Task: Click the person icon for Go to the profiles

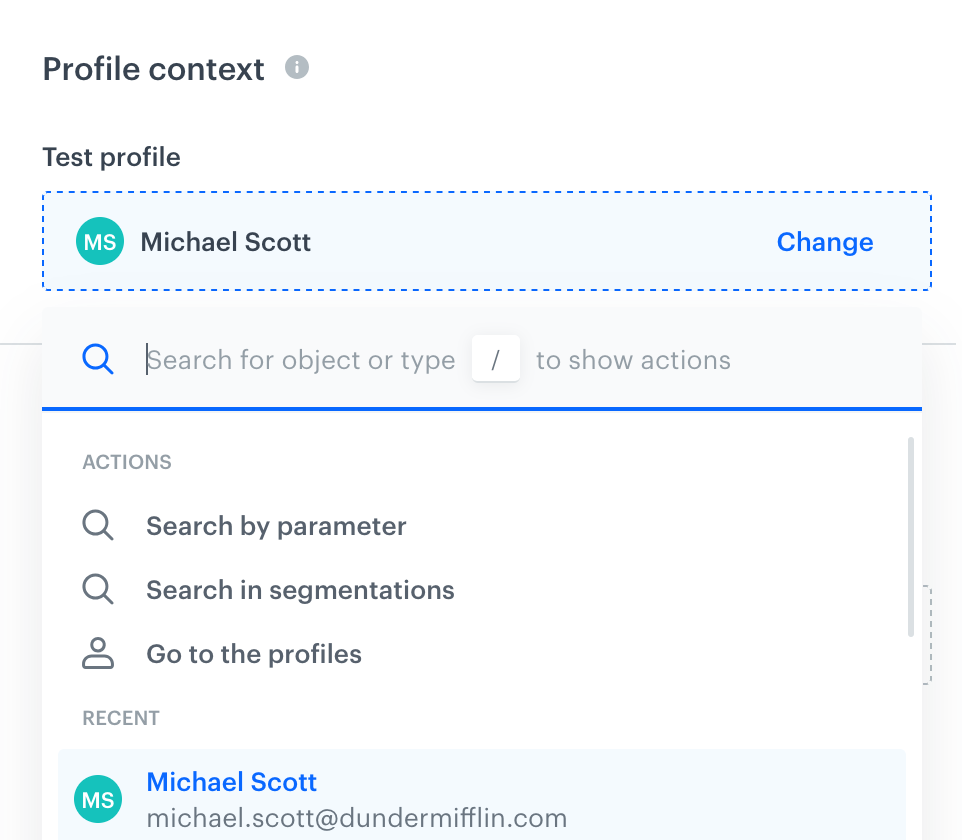Action: (x=98, y=654)
